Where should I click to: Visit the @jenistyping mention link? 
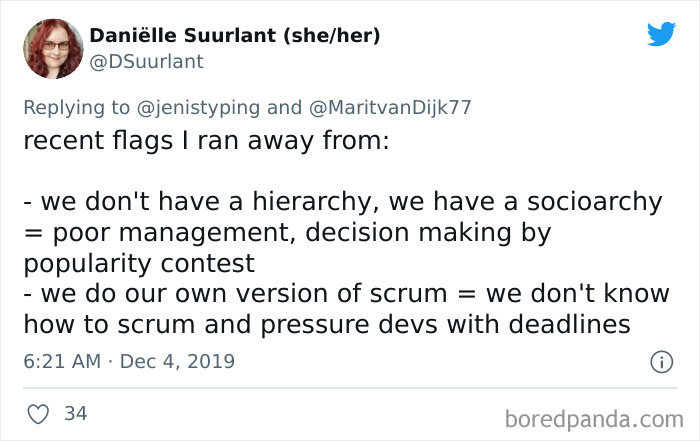198,108
